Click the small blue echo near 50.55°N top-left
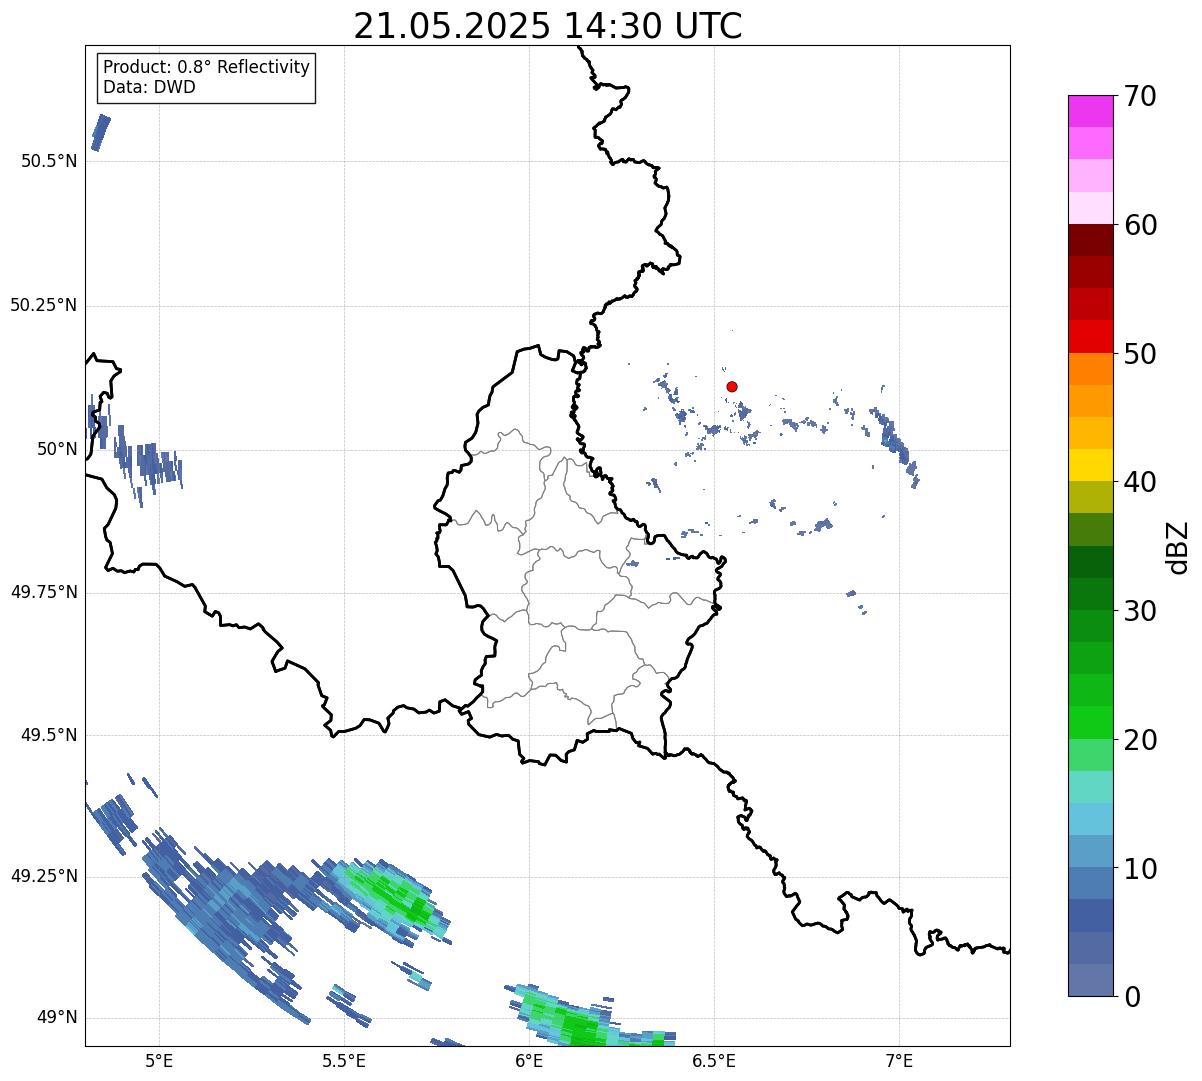1202x1081 pixels. point(100,132)
